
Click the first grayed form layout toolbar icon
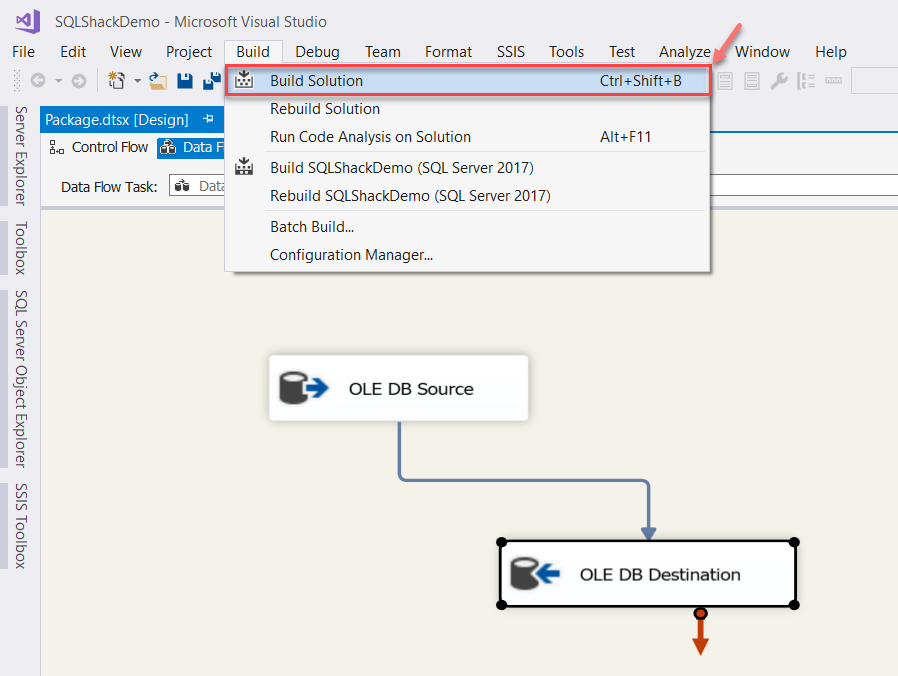click(x=725, y=81)
